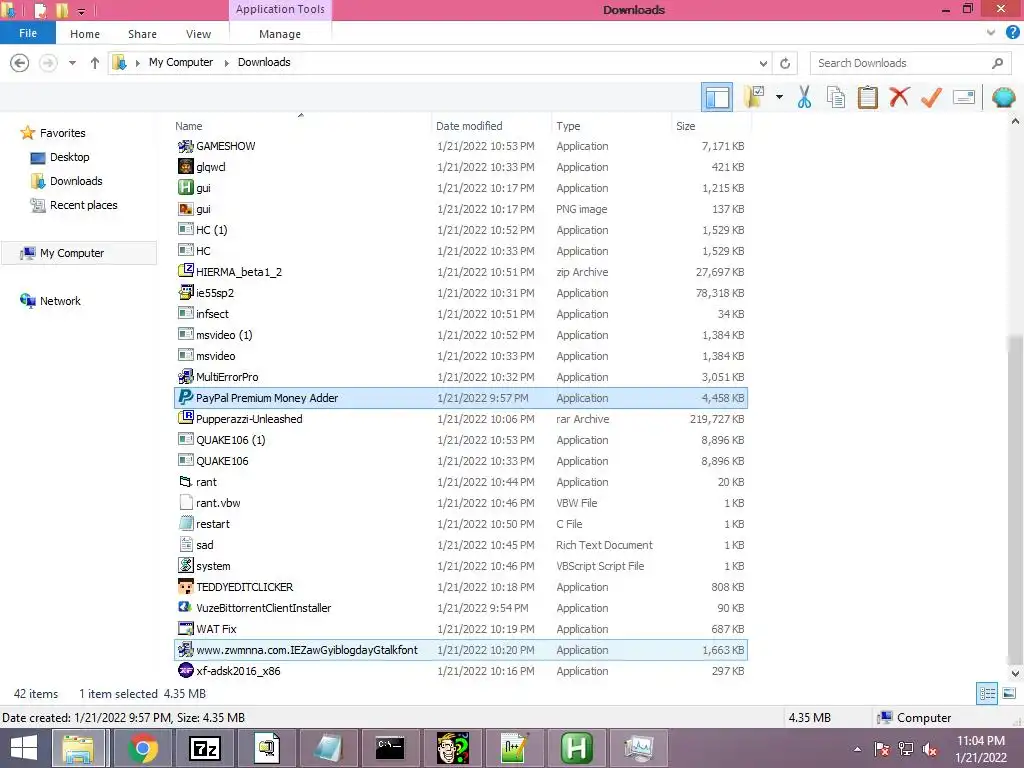The width and height of the screenshot is (1024, 768).
Task: Select Favorites in the navigation pane
Action: [63, 133]
